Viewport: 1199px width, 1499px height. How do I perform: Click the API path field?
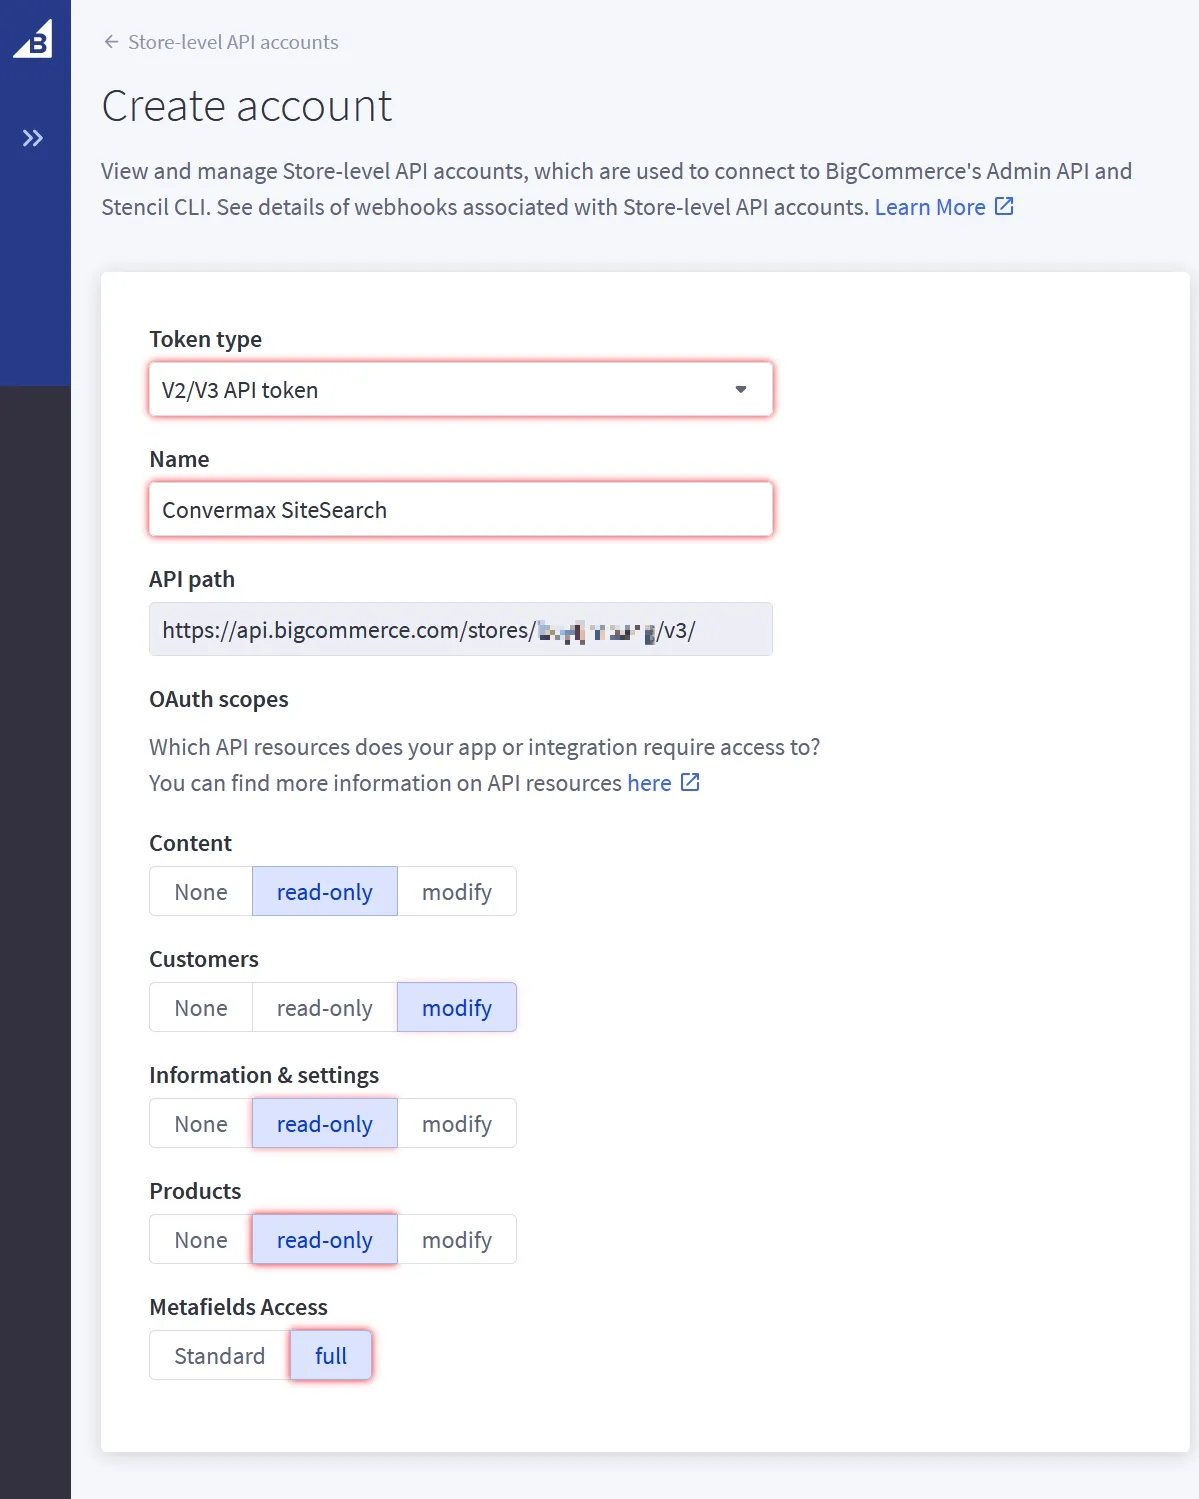(460, 629)
